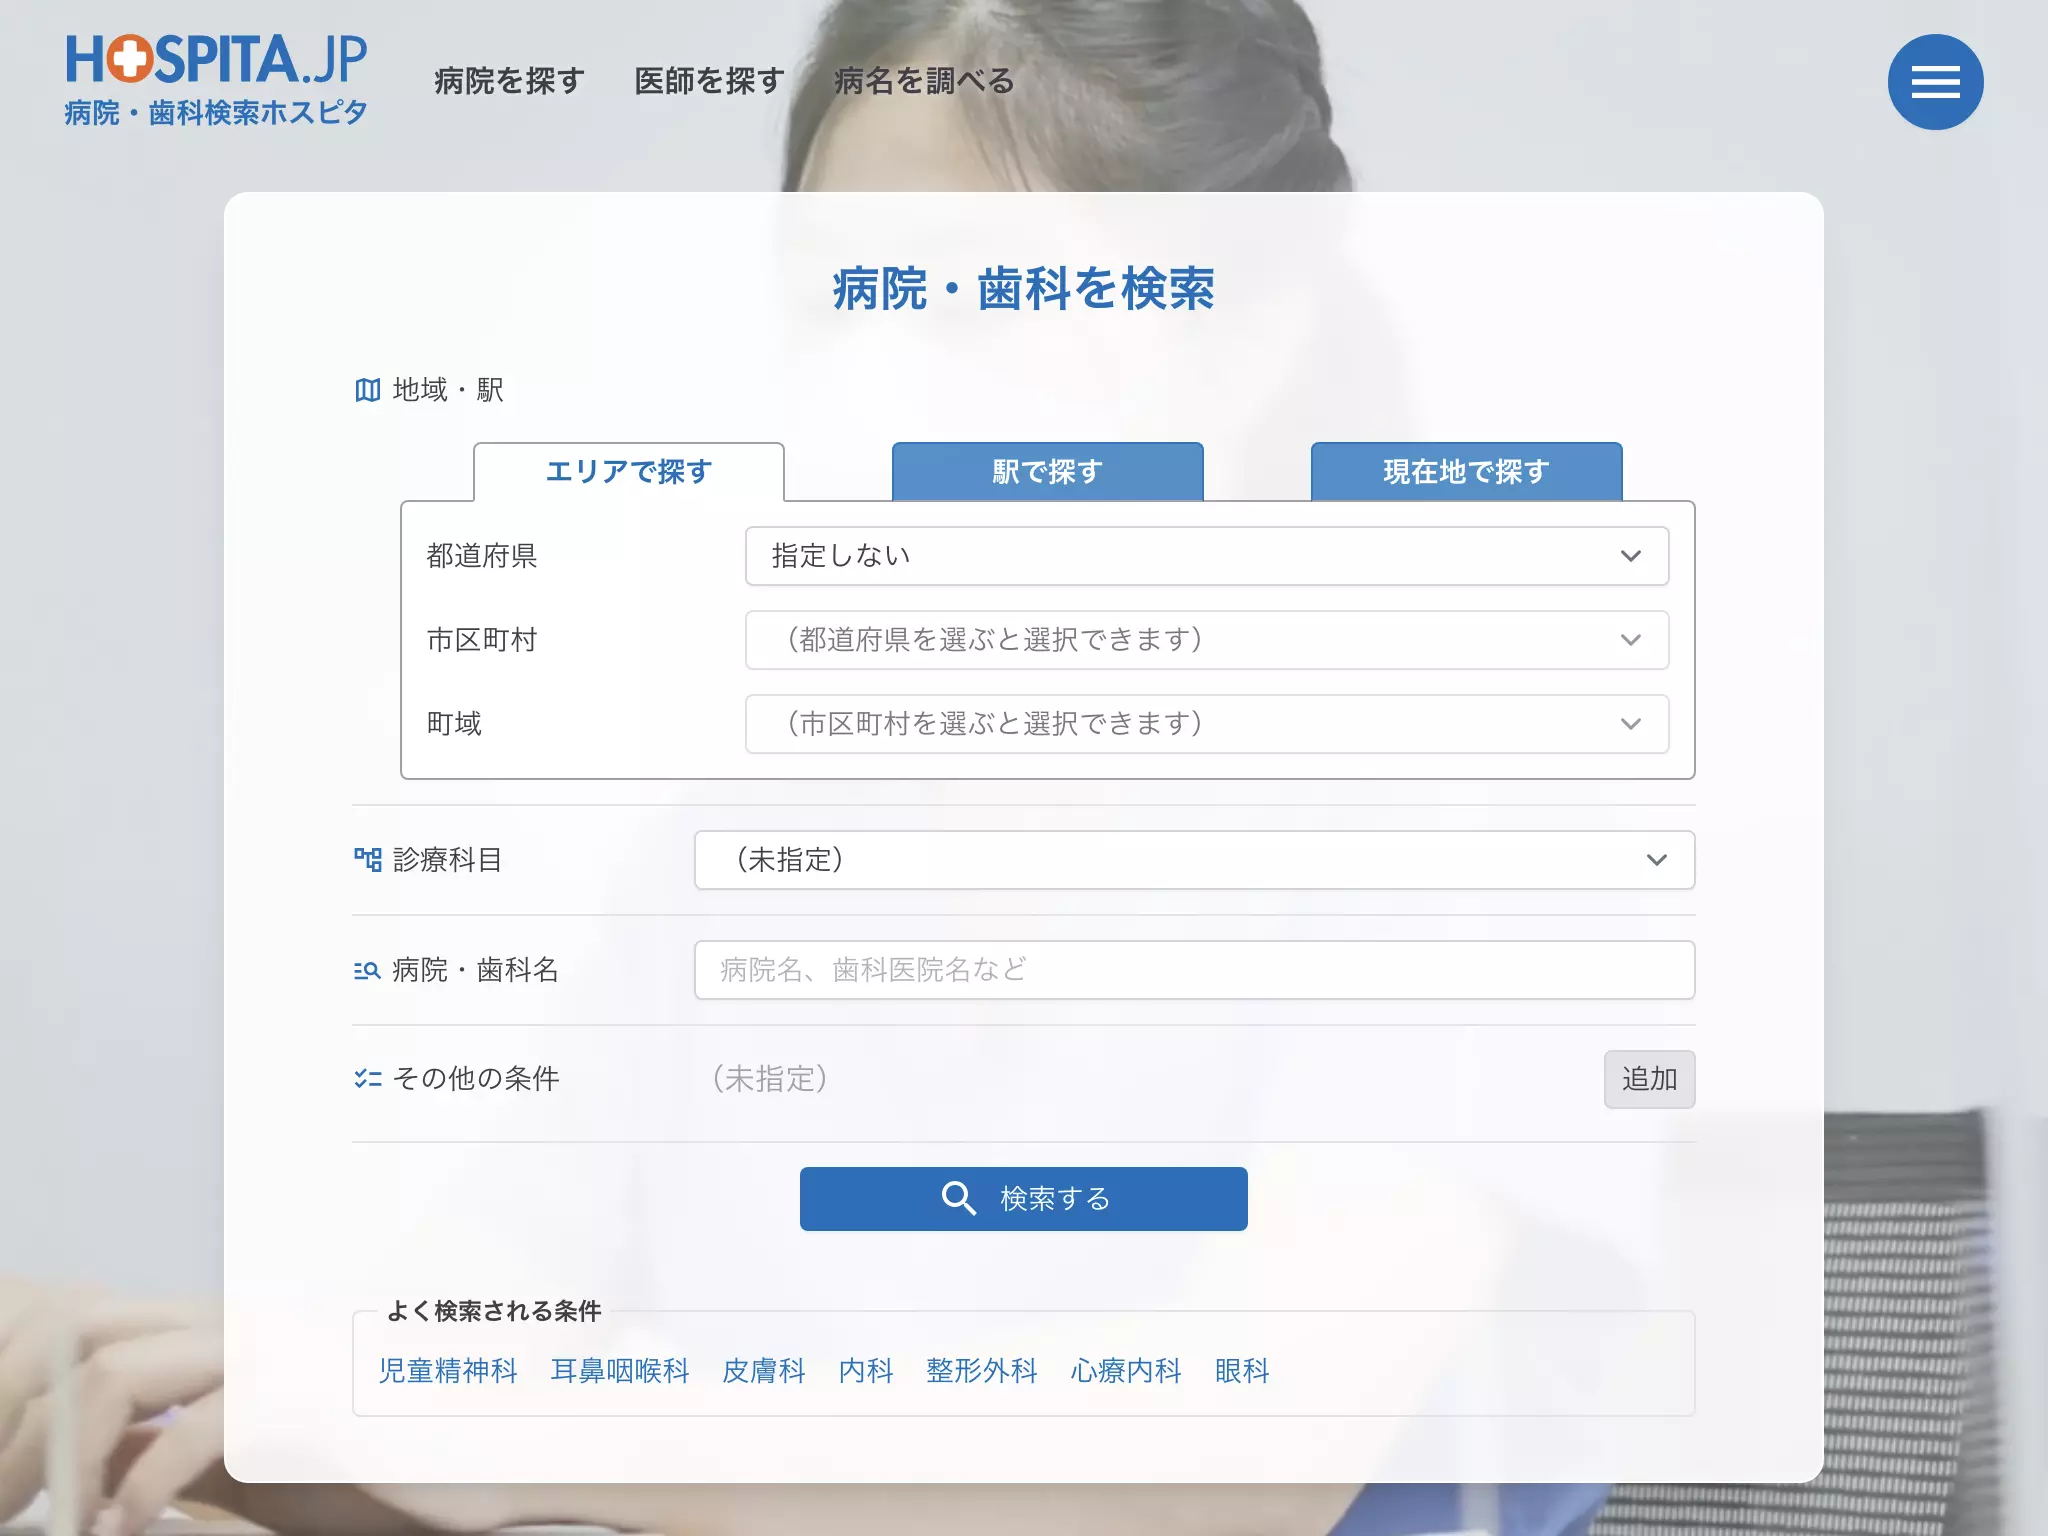Click the 病院・歯科名 search-list icon
Image resolution: width=2048 pixels, height=1536 pixels.
pos(367,970)
